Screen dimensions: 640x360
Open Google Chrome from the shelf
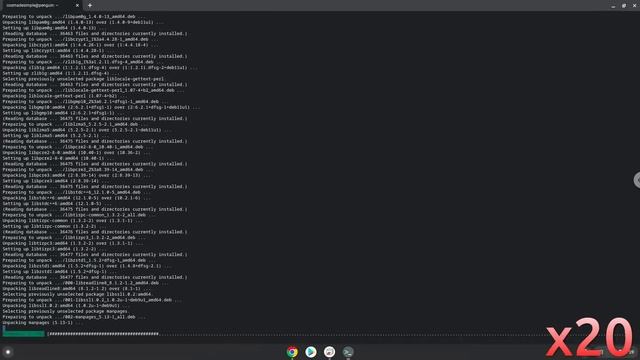[292, 352]
